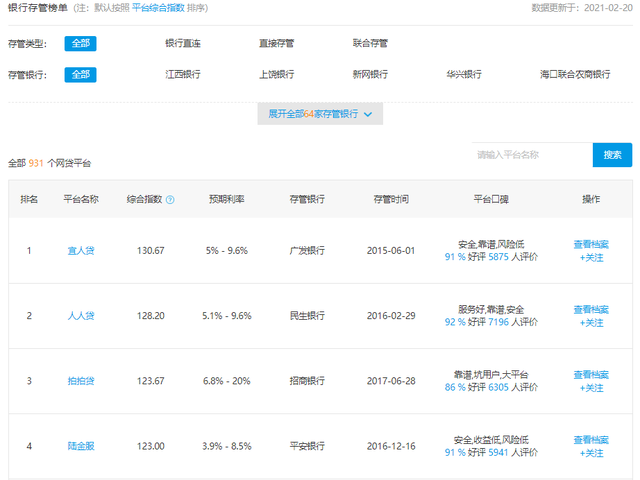Image resolution: width=640 pixels, height=480 pixels.
Task: Click the 预期利率 column header
Action: pyautogui.click(x=227, y=199)
